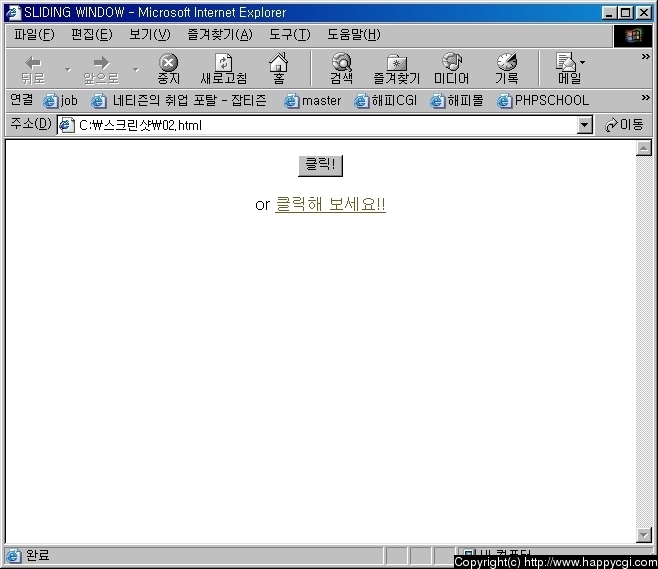Open the 보기(V) menu

click(149, 34)
